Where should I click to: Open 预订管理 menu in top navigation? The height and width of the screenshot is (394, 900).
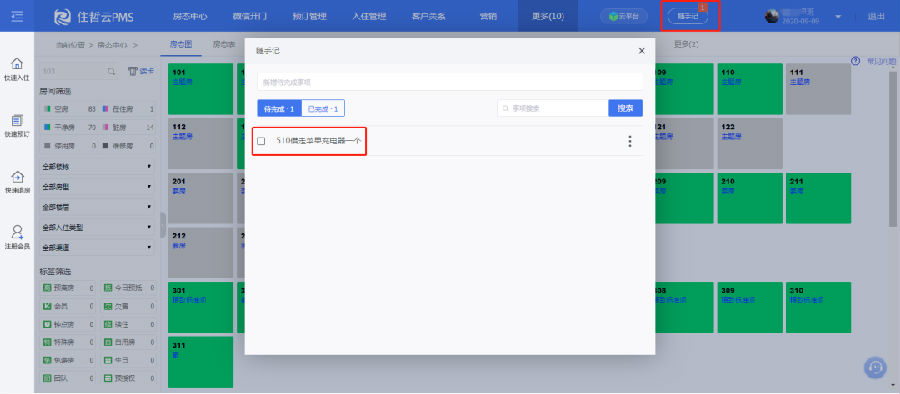(309, 17)
